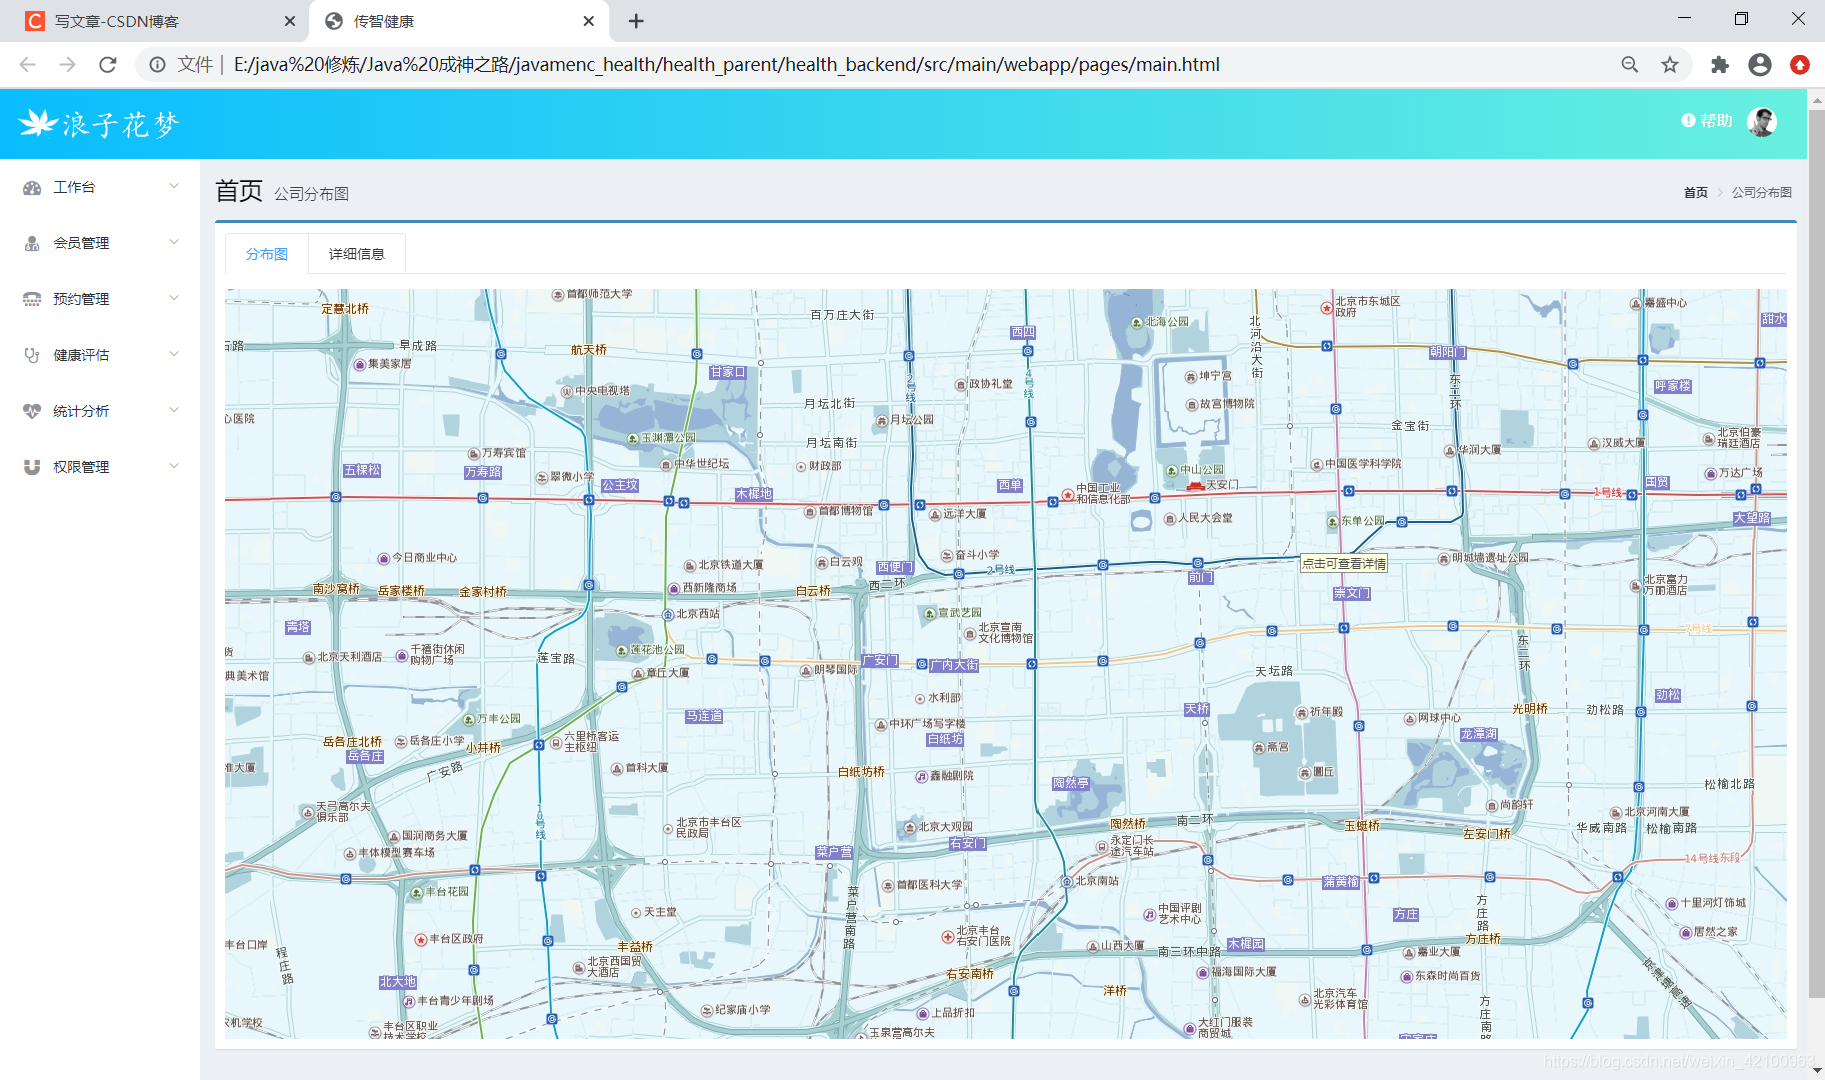Click the 首页 page heading
This screenshot has width=1825, height=1080.
tap(239, 191)
